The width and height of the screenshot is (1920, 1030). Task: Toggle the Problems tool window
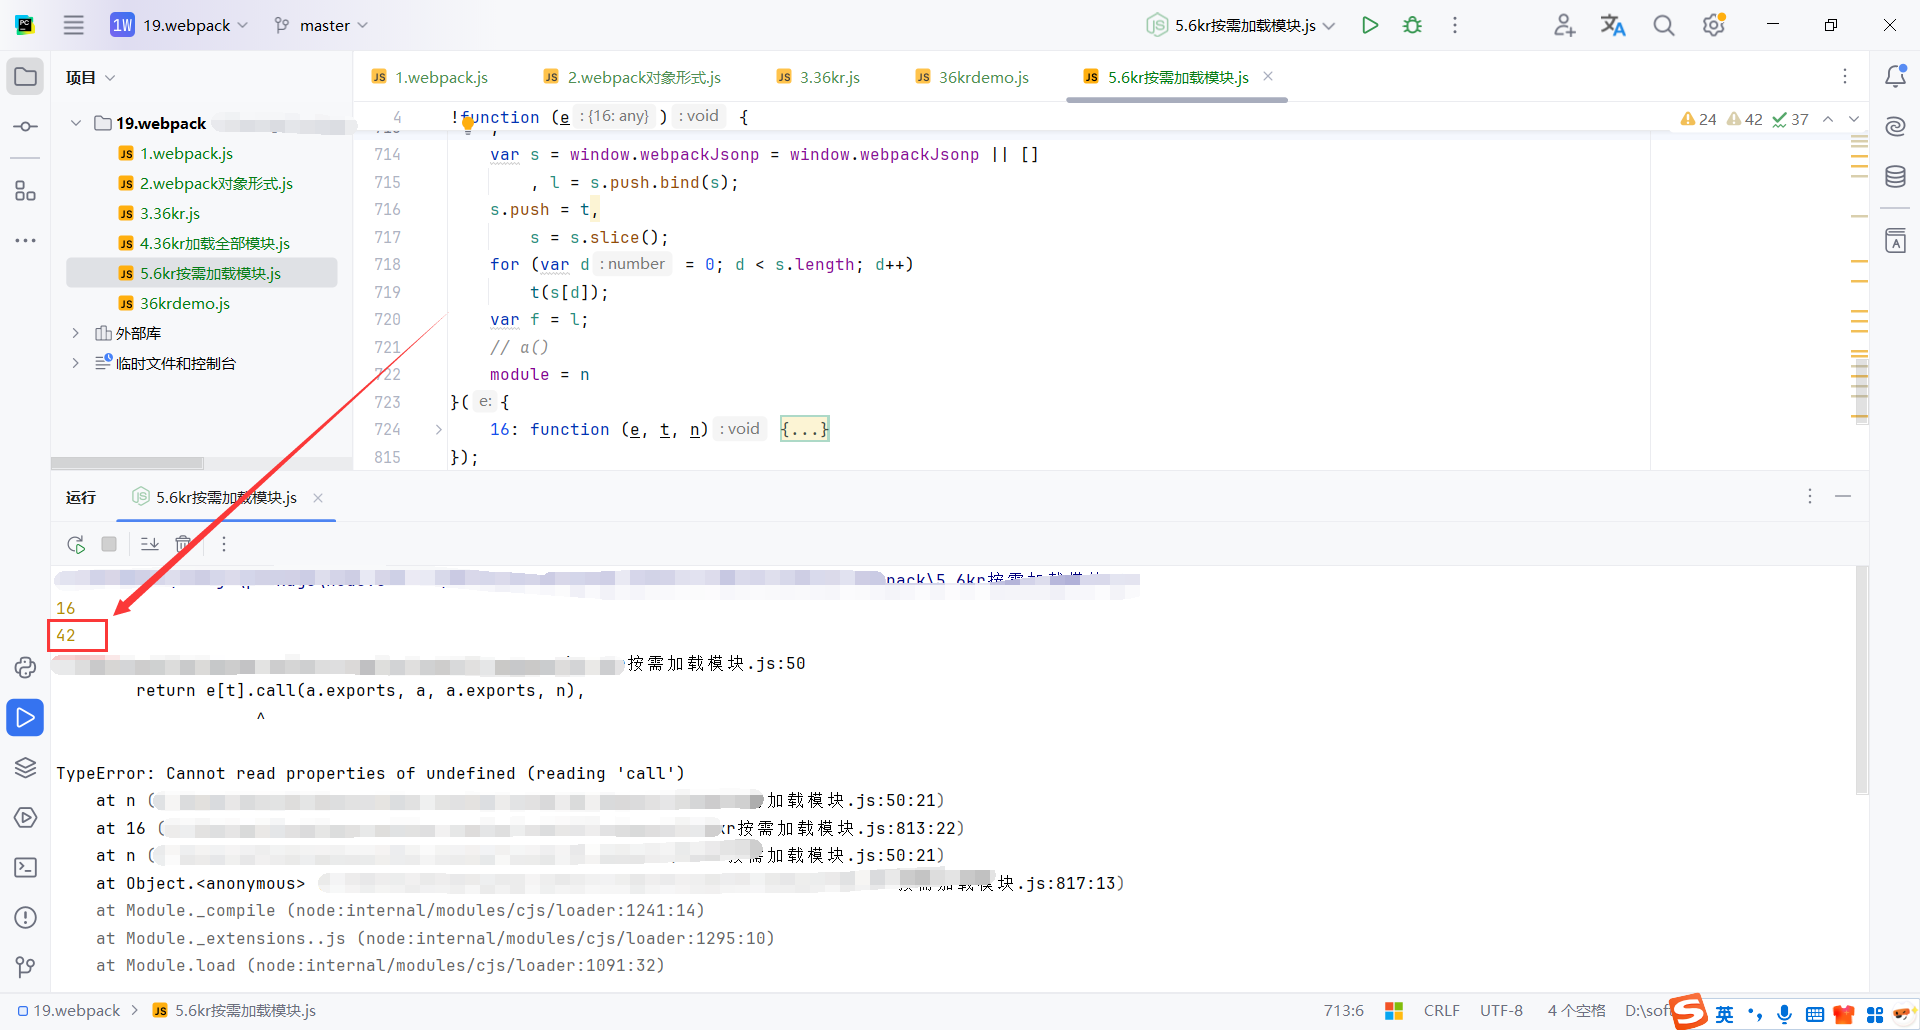point(25,918)
